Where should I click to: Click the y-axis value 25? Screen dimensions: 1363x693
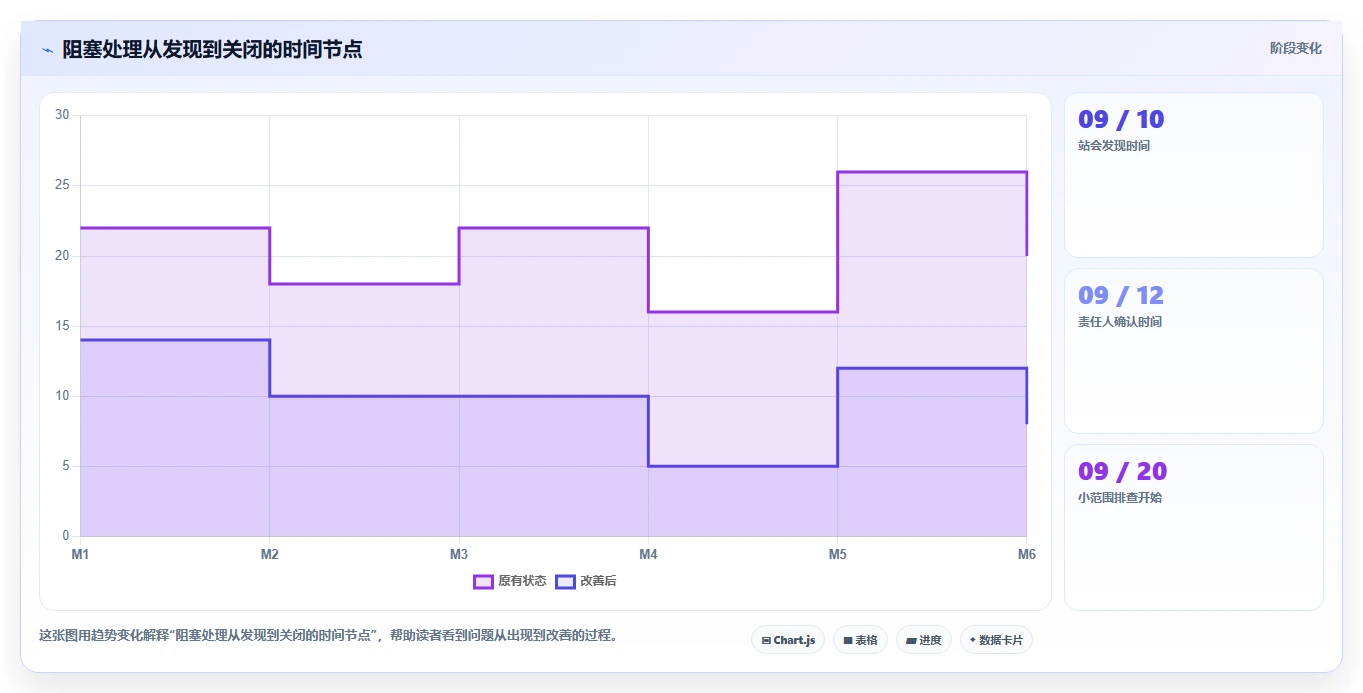[62, 185]
